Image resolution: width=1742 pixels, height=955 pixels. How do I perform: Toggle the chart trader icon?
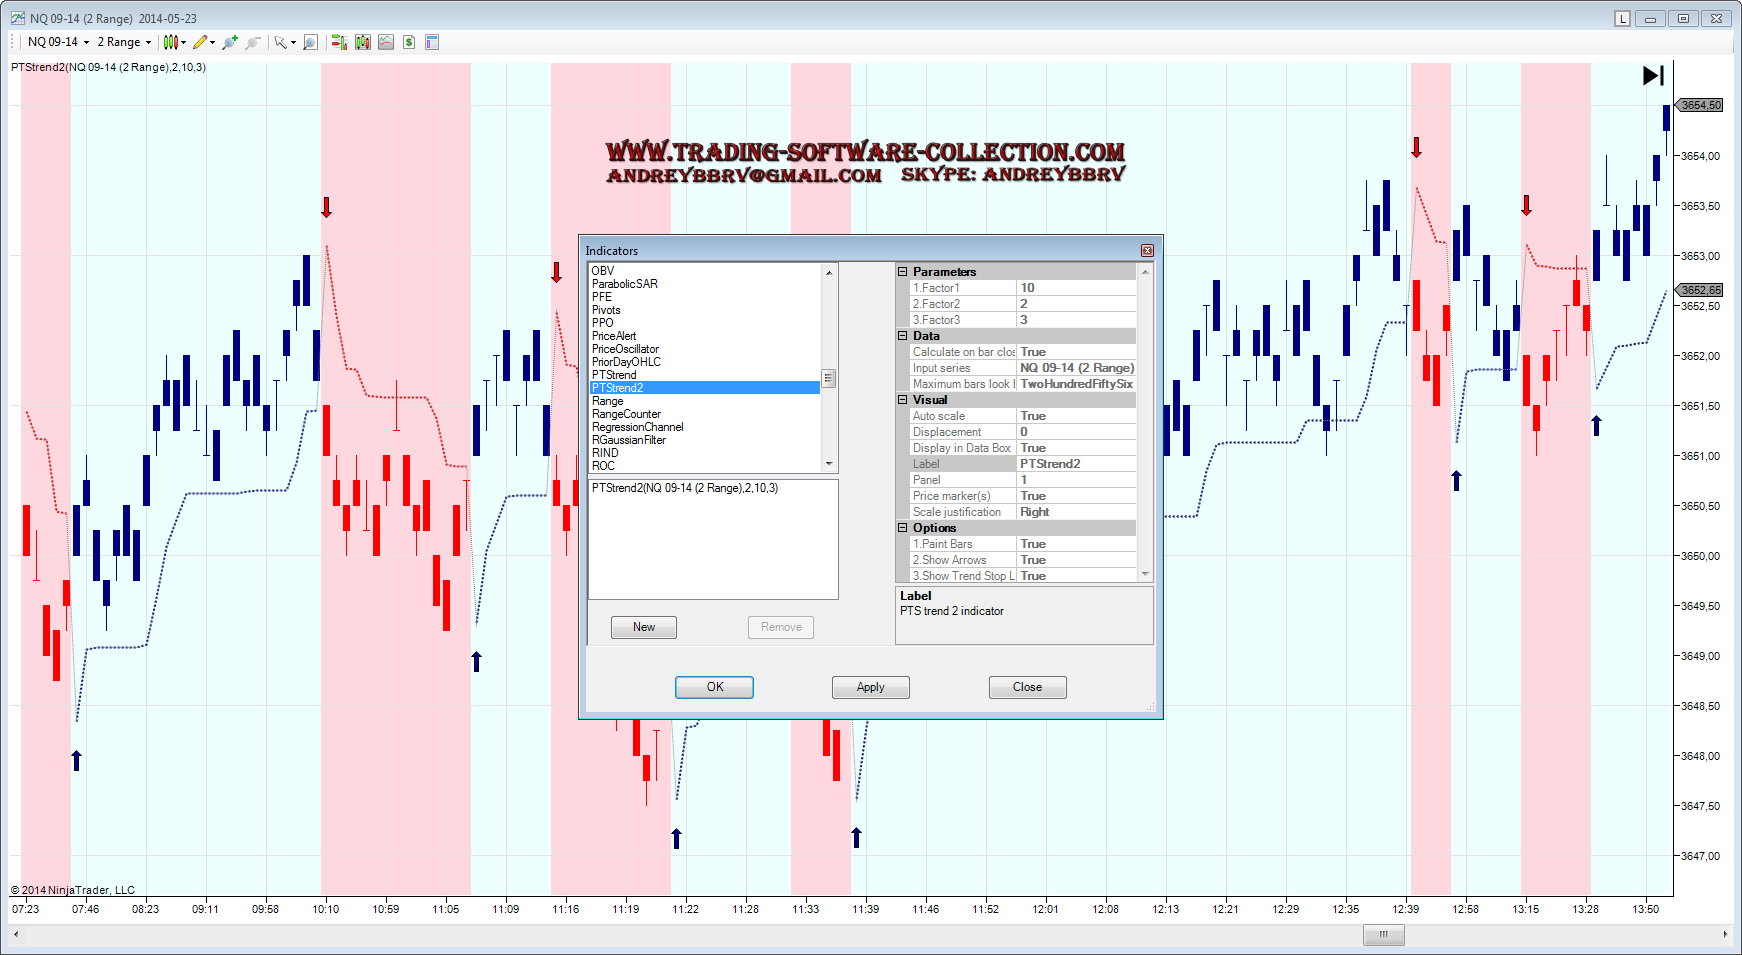click(x=339, y=42)
